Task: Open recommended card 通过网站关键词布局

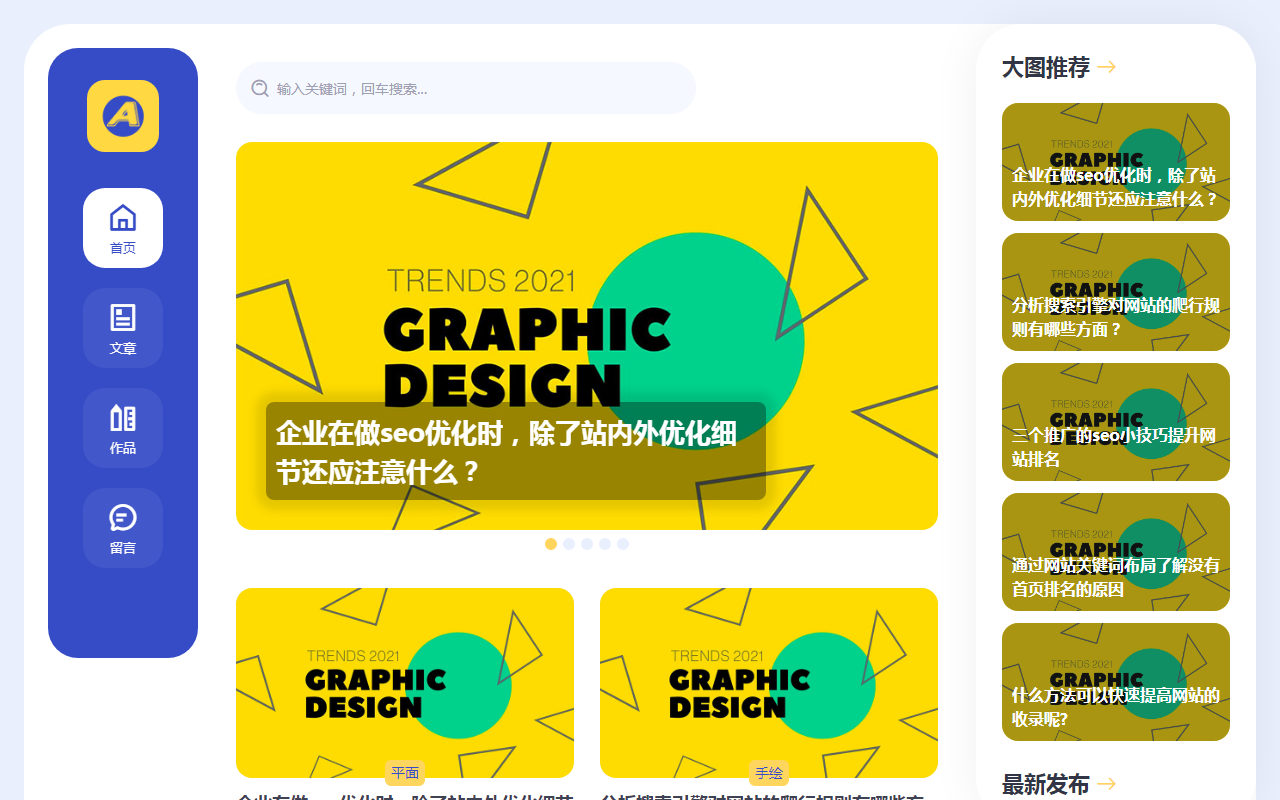Action: click(1116, 552)
